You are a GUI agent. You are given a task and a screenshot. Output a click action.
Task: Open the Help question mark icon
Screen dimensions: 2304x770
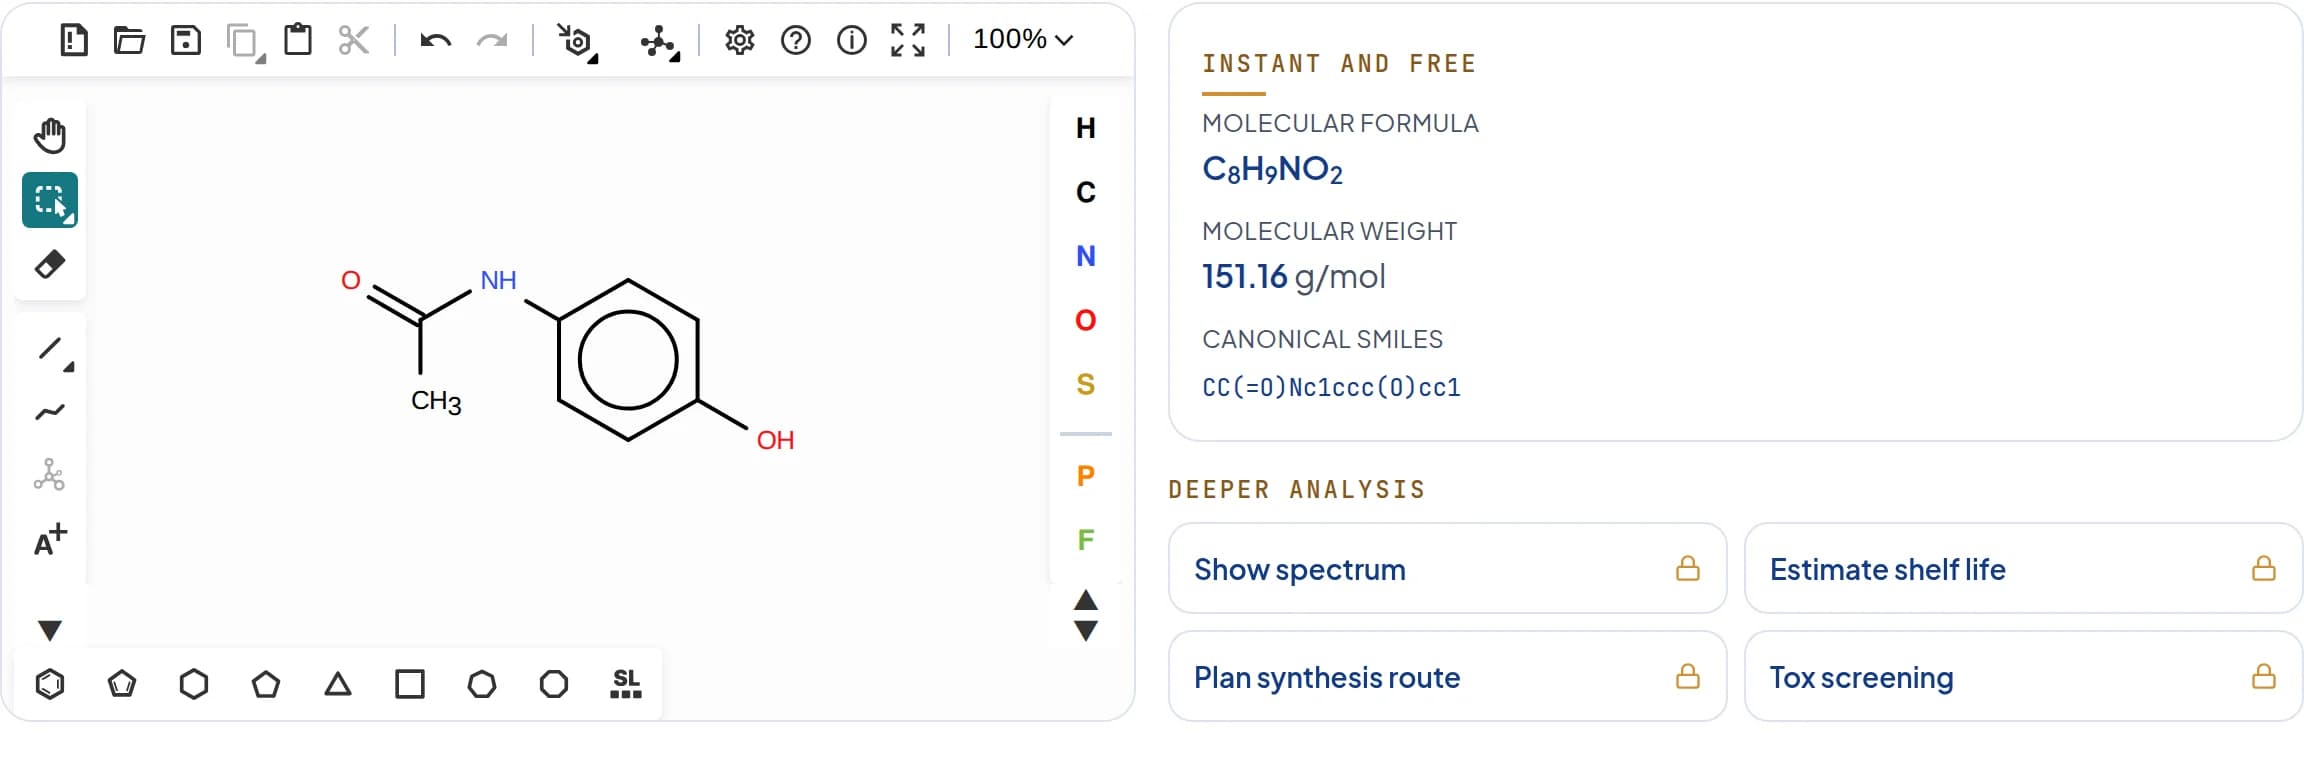pyautogui.click(x=796, y=40)
